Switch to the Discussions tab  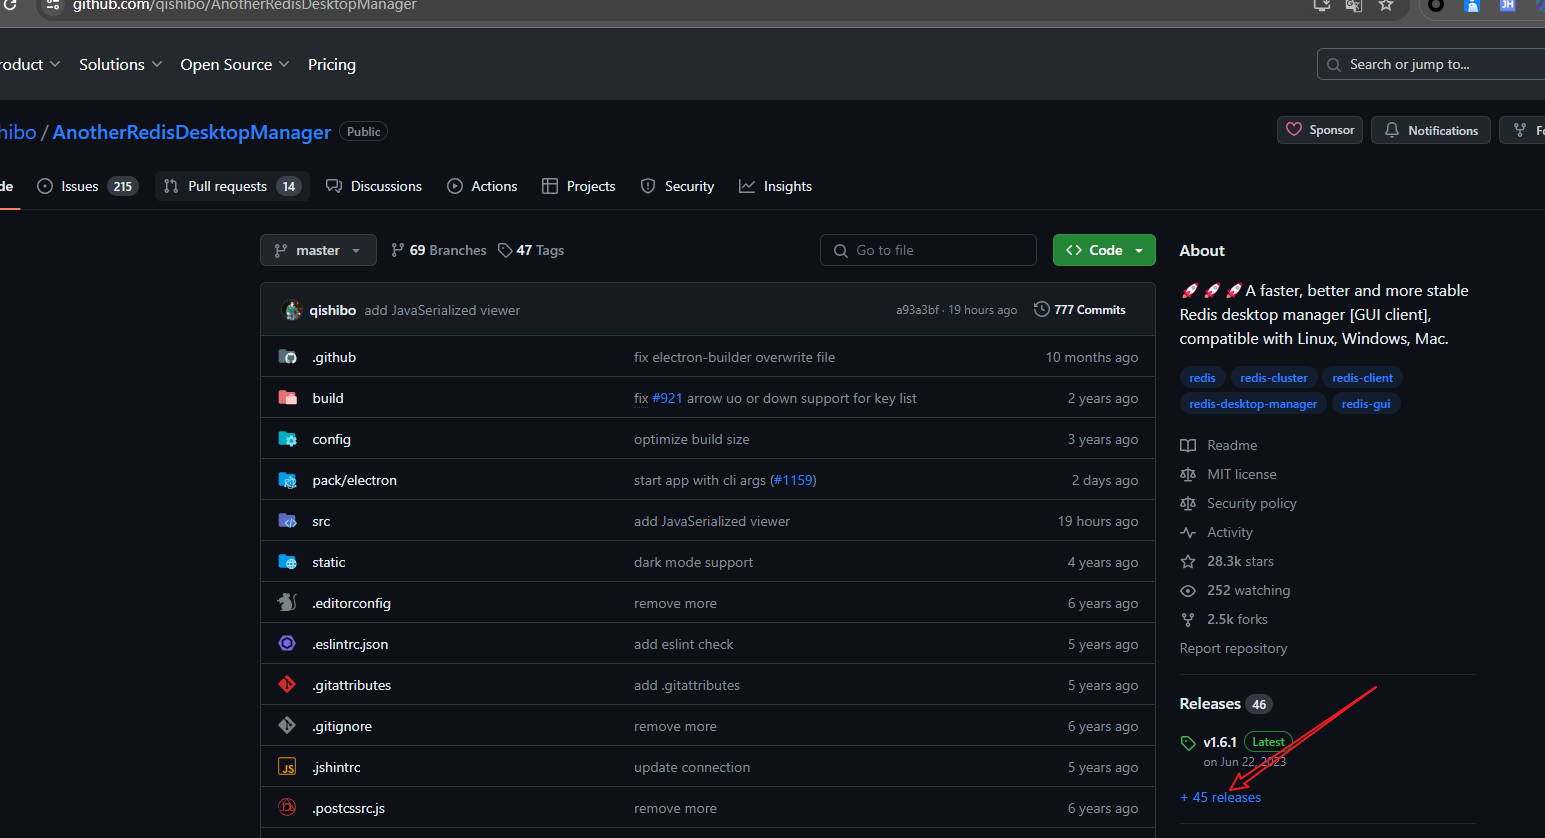[x=374, y=186]
